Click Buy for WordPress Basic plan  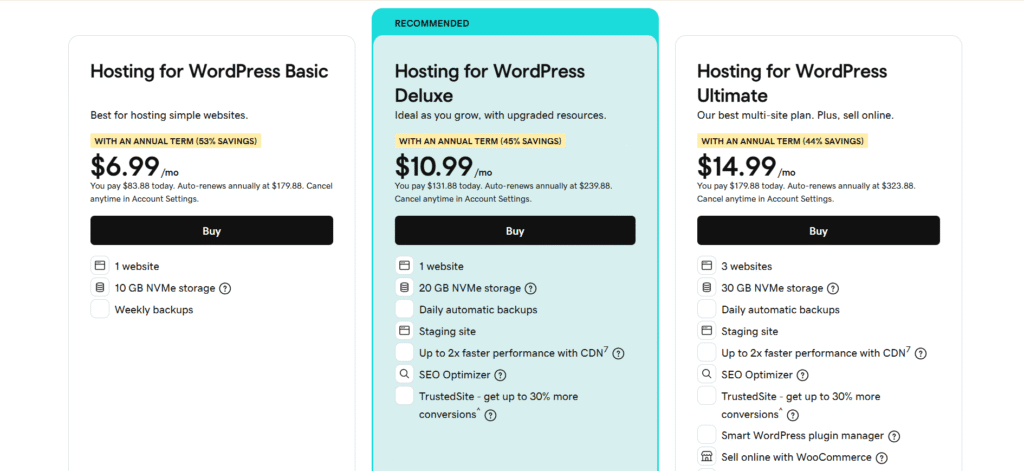[211, 231]
